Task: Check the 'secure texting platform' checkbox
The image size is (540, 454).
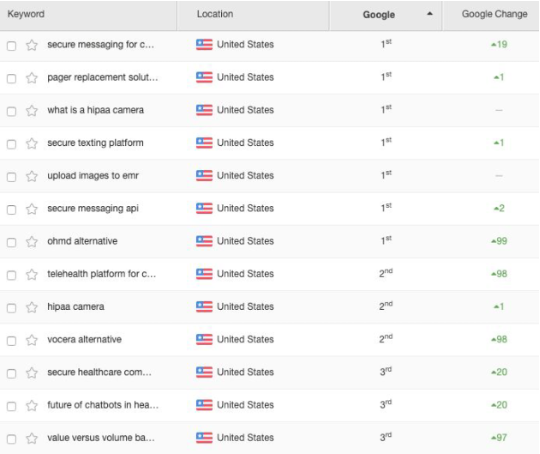Action: click(11, 144)
